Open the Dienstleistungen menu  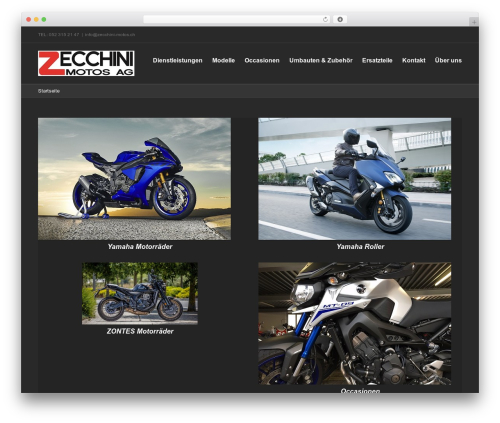click(177, 60)
